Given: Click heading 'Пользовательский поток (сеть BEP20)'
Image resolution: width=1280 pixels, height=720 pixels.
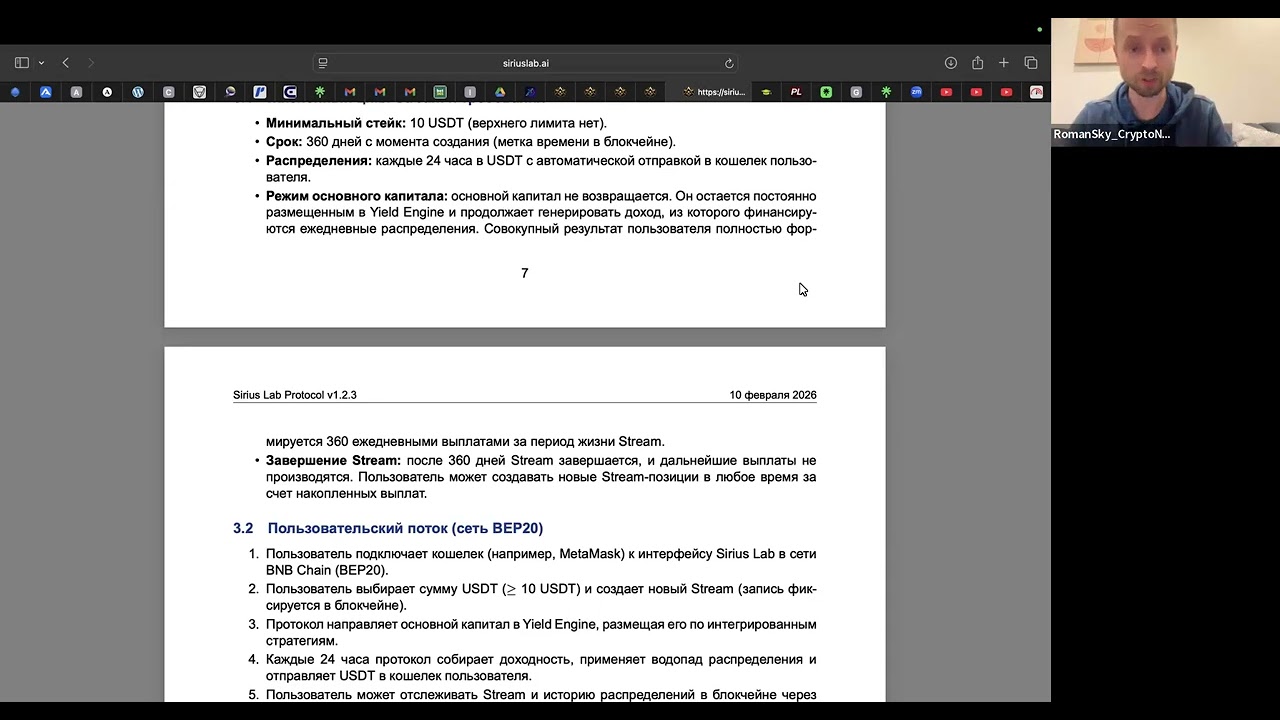Looking at the screenshot, I should [405, 528].
